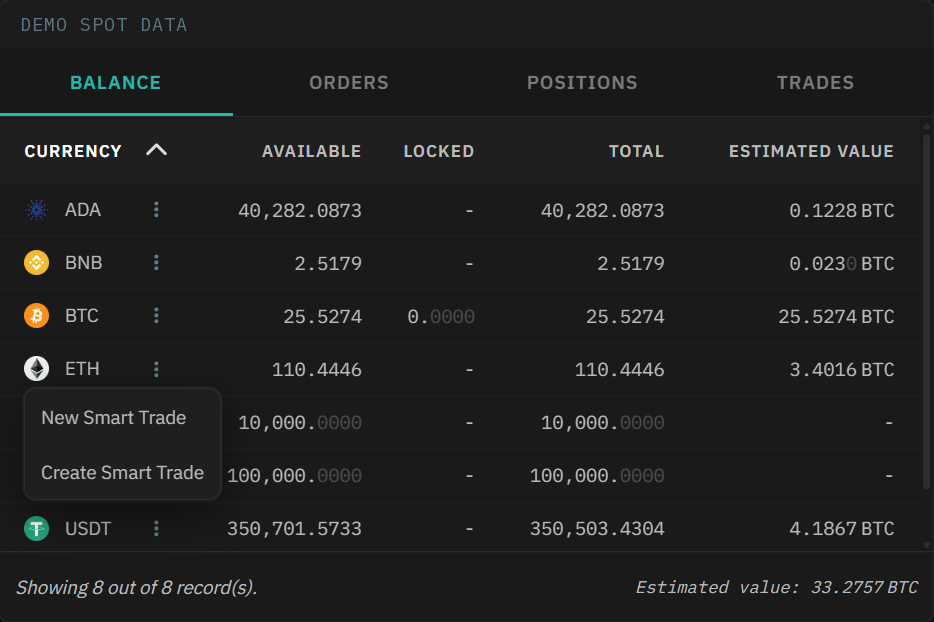The height and width of the screenshot is (622, 934).
Task: Sort by AVAILABLE column header
Action: pos(312,151)
